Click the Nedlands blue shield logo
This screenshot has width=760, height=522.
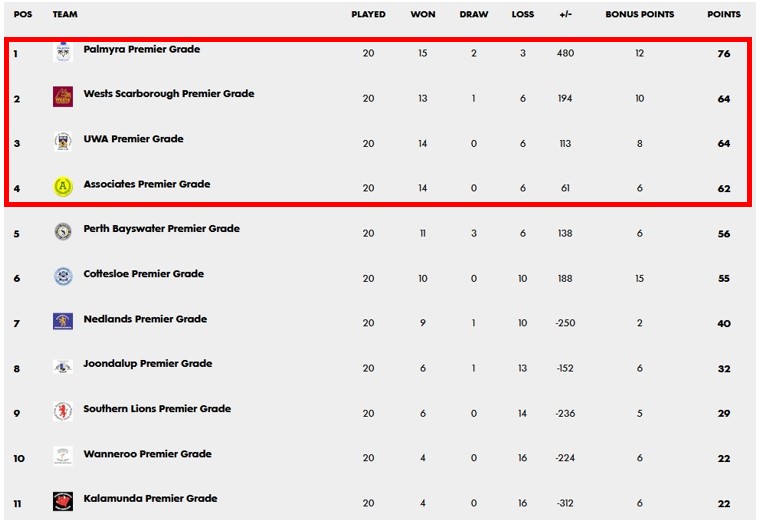pyautogui.click(x=63, y=321)
